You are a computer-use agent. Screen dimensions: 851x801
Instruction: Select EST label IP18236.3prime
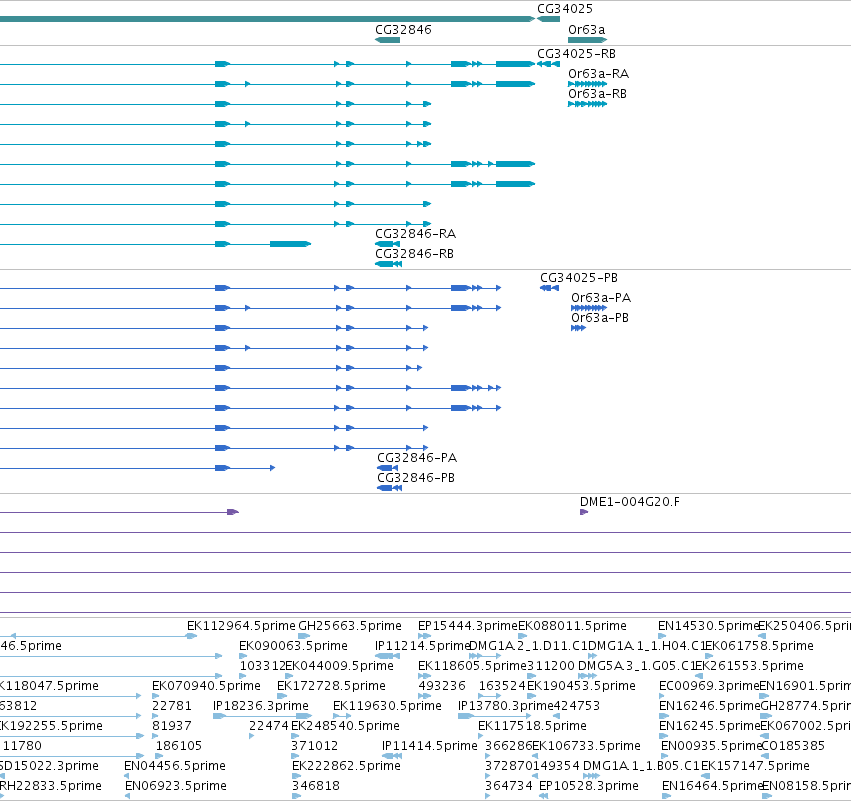tap(261, 706)
